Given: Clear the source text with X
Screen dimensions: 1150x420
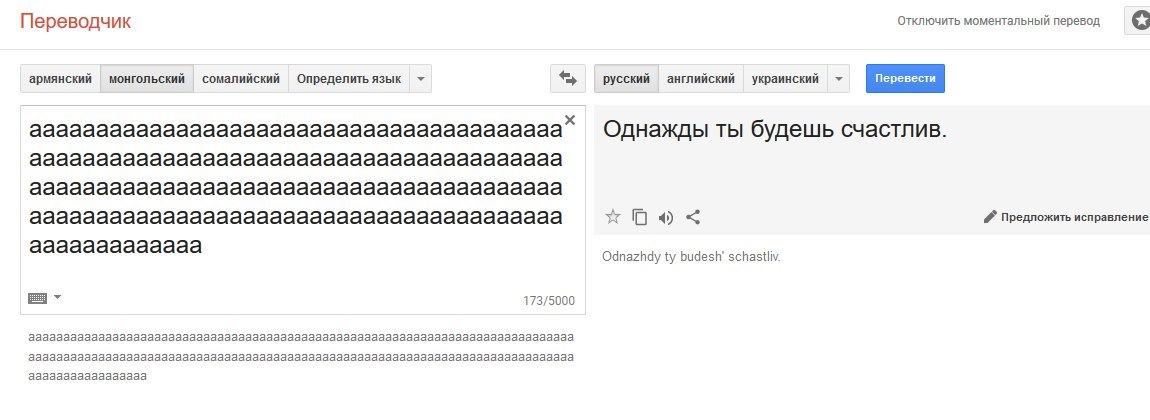Looking at the screenshot, I should tap(570, 120).
